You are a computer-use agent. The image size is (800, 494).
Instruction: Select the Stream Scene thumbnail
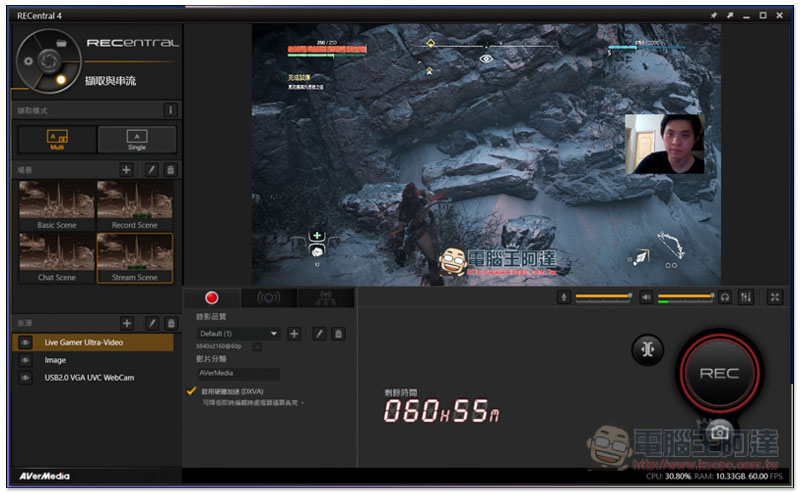(135, 258)
